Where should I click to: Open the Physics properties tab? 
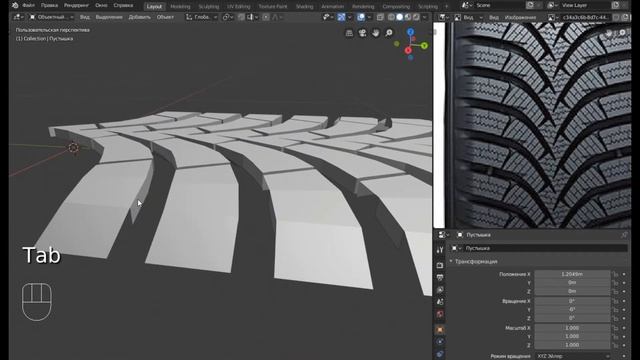[x=440, y=342]
